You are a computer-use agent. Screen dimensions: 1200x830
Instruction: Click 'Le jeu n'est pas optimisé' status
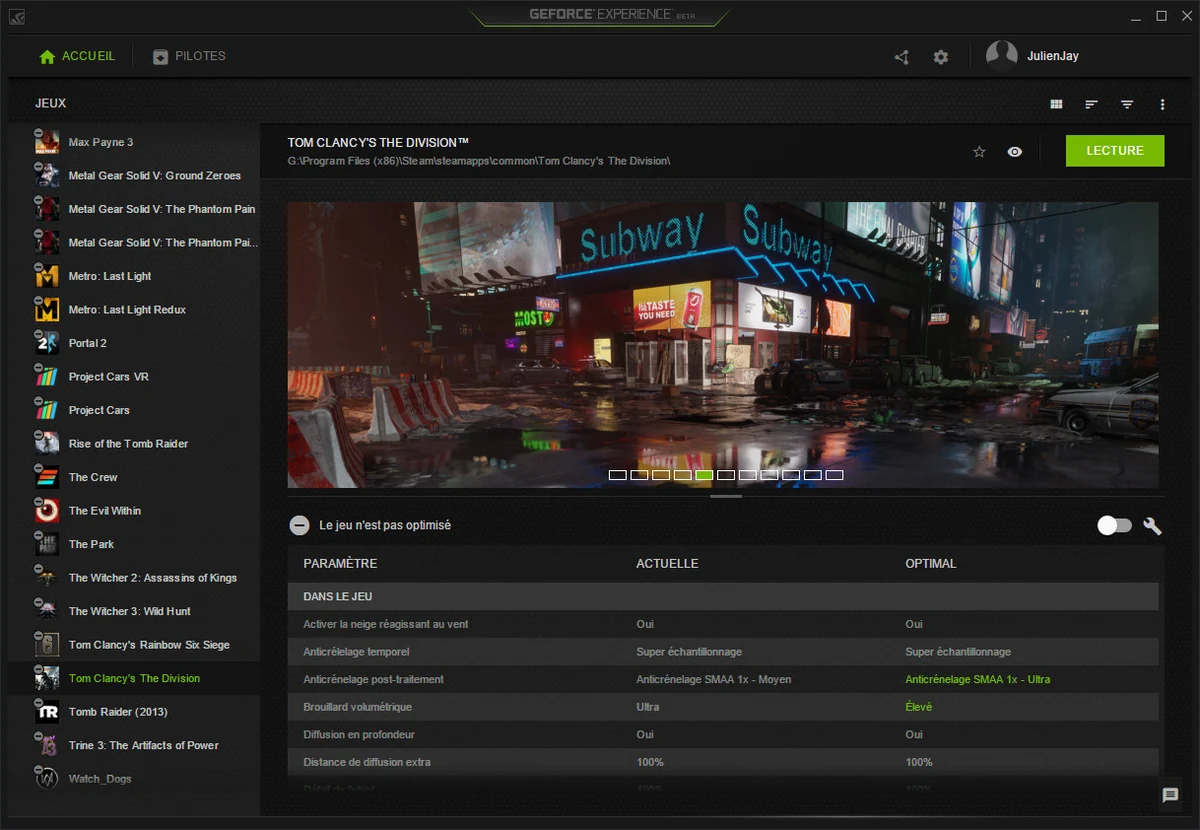[x=385, y=525]
